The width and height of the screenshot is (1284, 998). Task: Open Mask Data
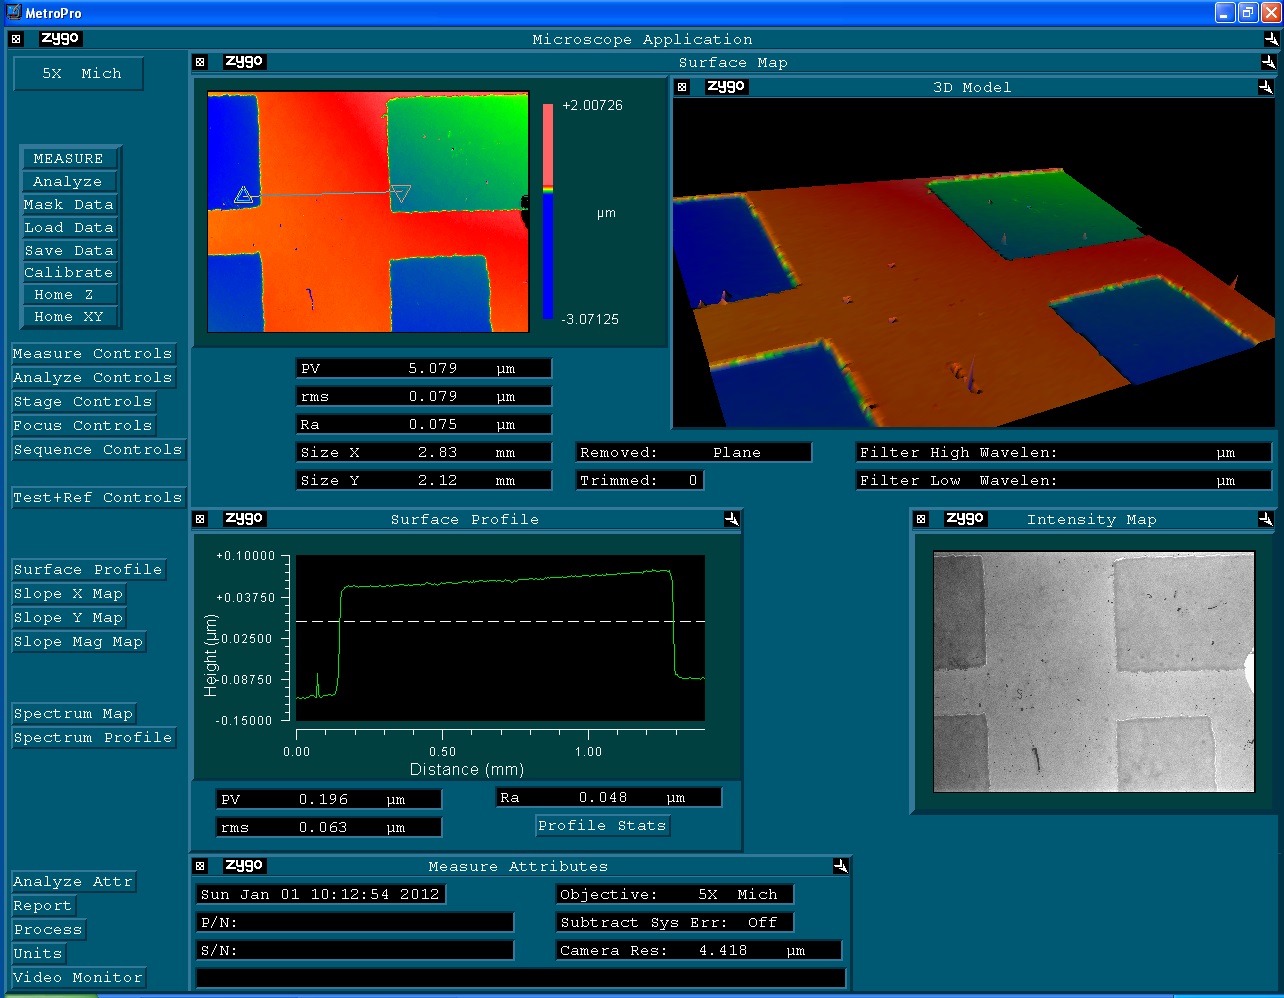pos(69,205)
